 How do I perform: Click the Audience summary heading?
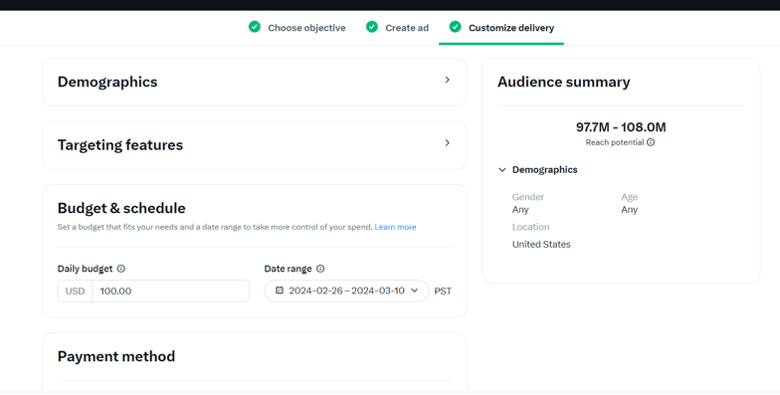click(x=564, y=82)
